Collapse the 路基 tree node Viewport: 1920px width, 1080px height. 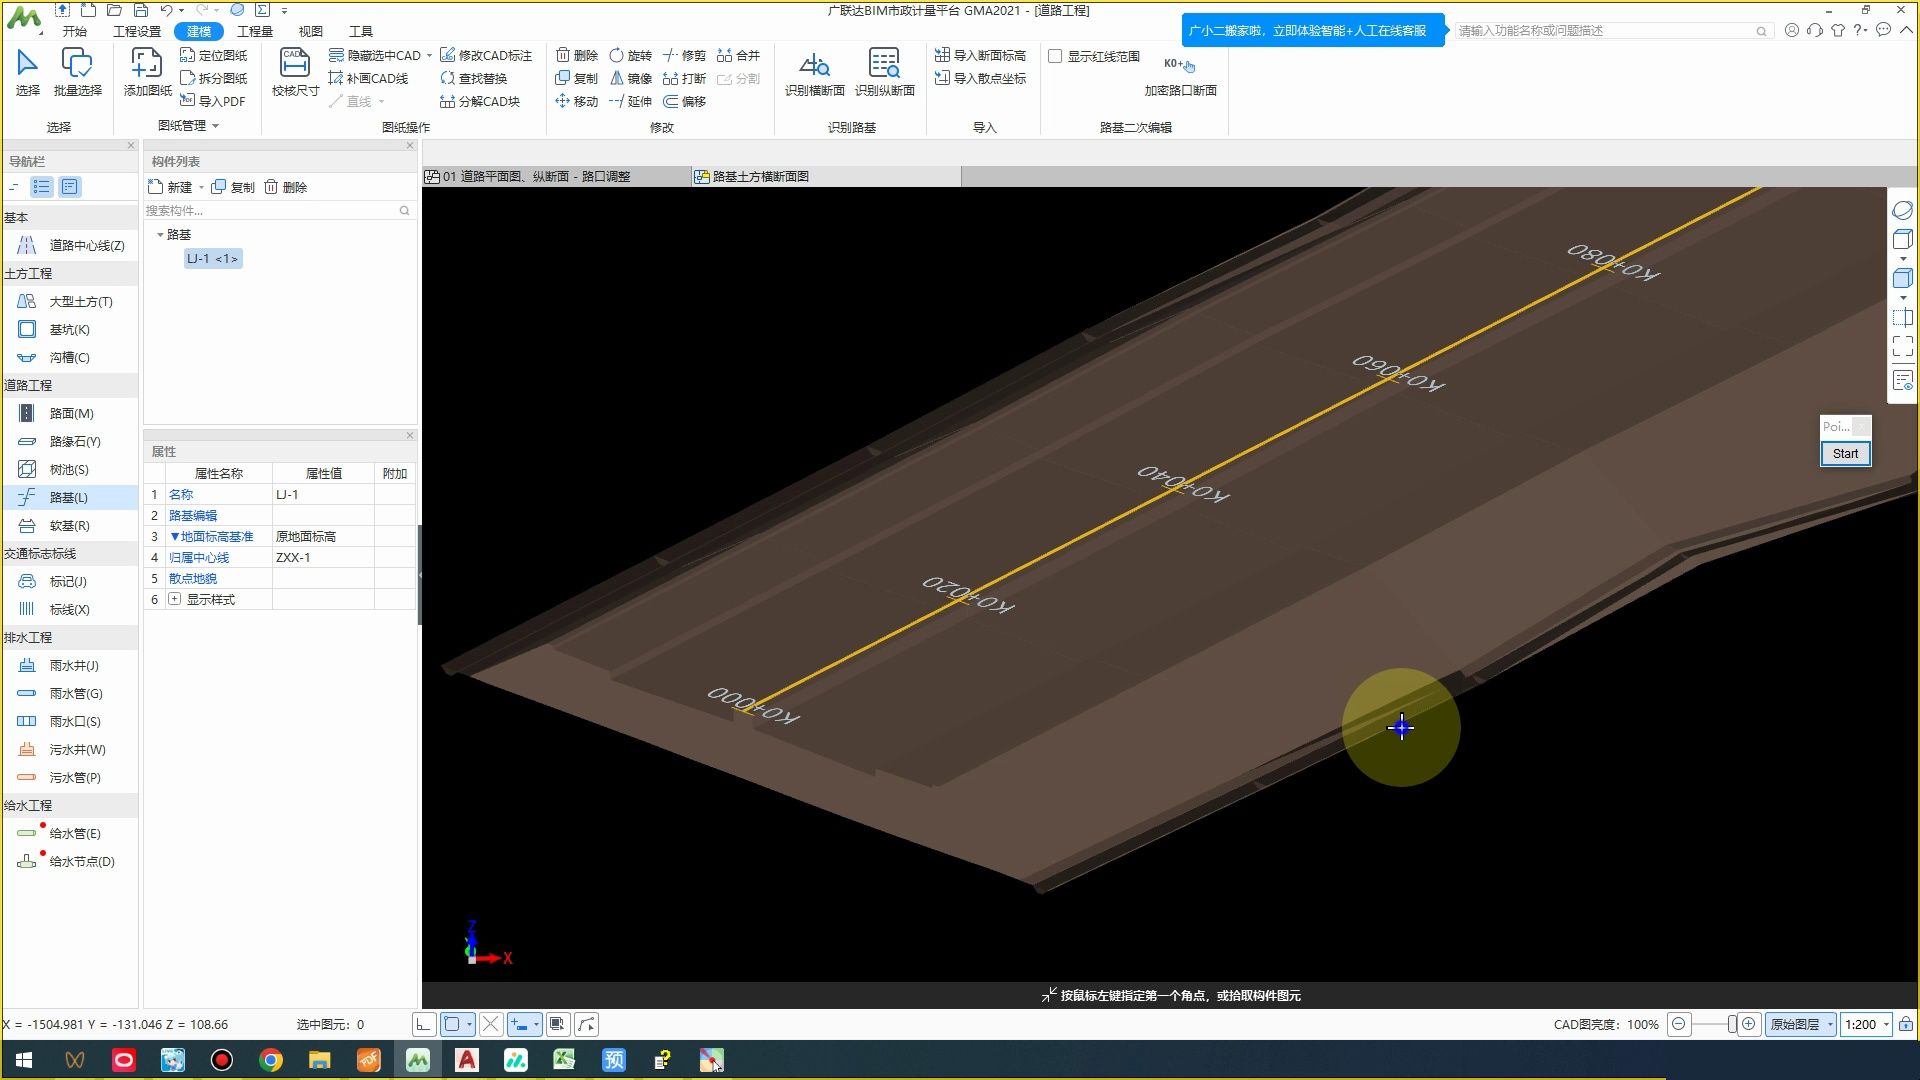click(x=160, y=234)
